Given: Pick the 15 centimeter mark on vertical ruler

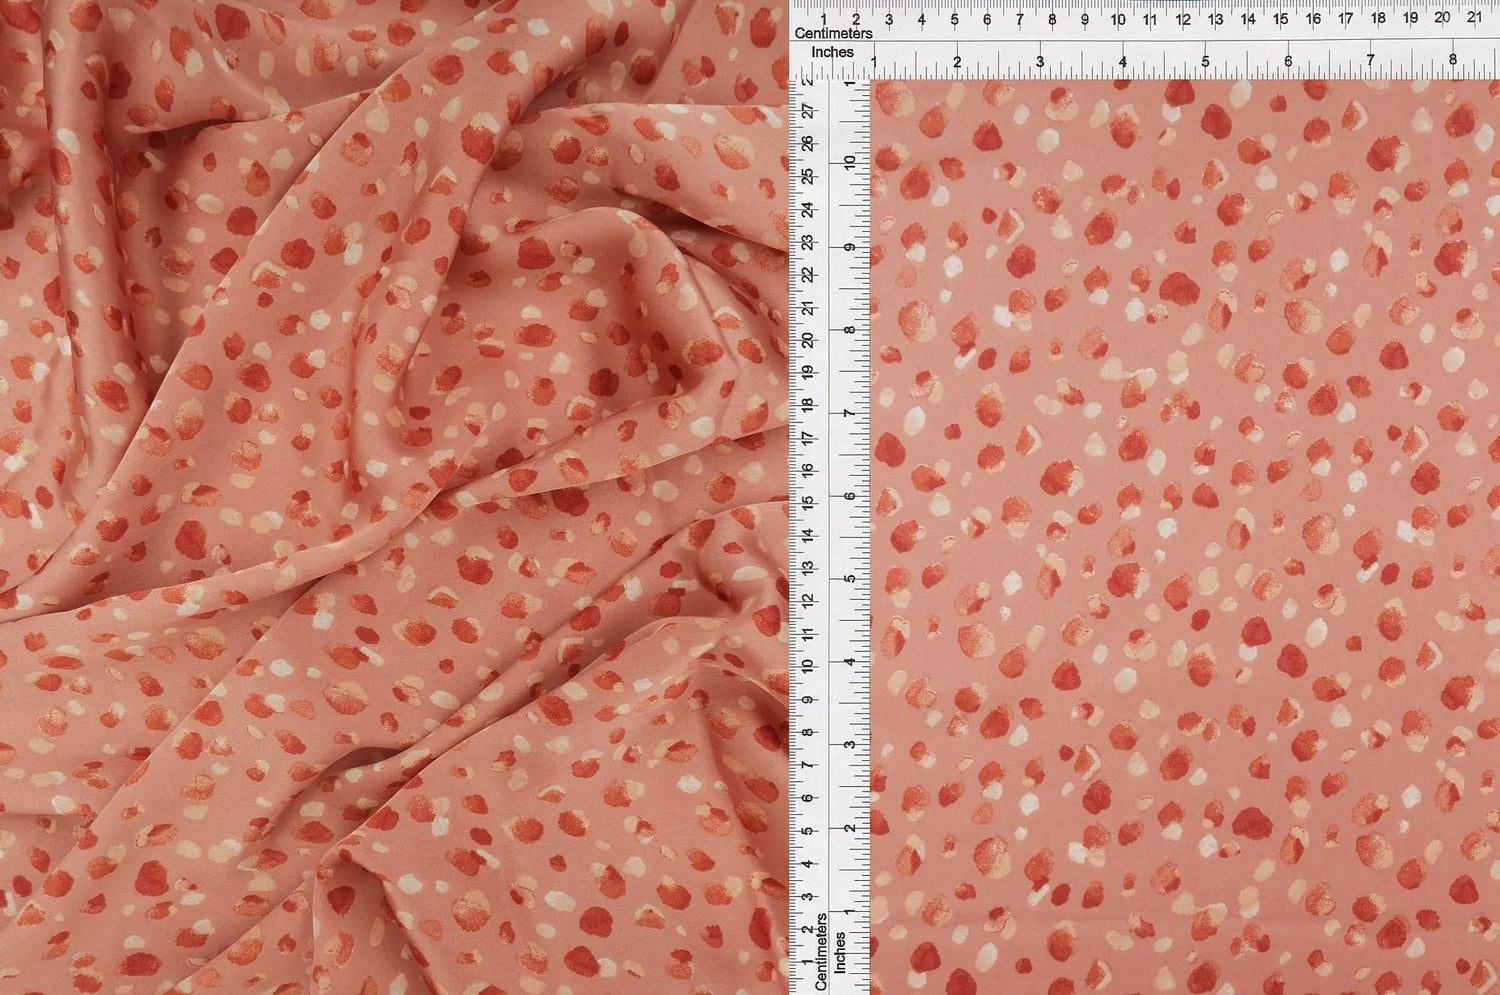Looking at the screenshot, I should (x=806, y=502).
